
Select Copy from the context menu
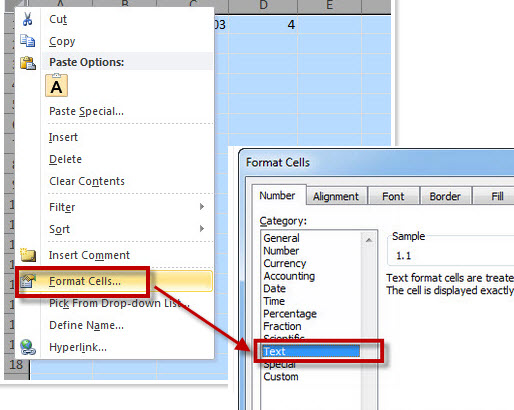coord(62,41)
